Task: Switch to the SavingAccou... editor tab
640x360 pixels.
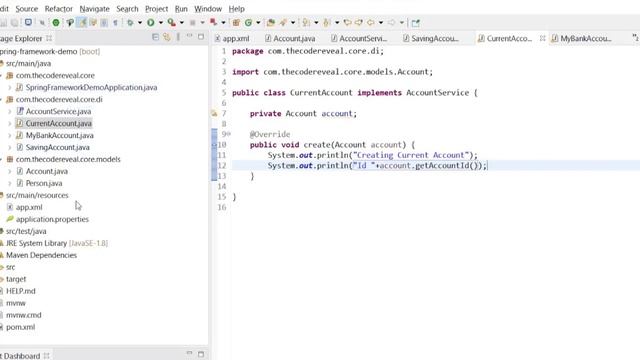Action: click(x=431, y=38)
